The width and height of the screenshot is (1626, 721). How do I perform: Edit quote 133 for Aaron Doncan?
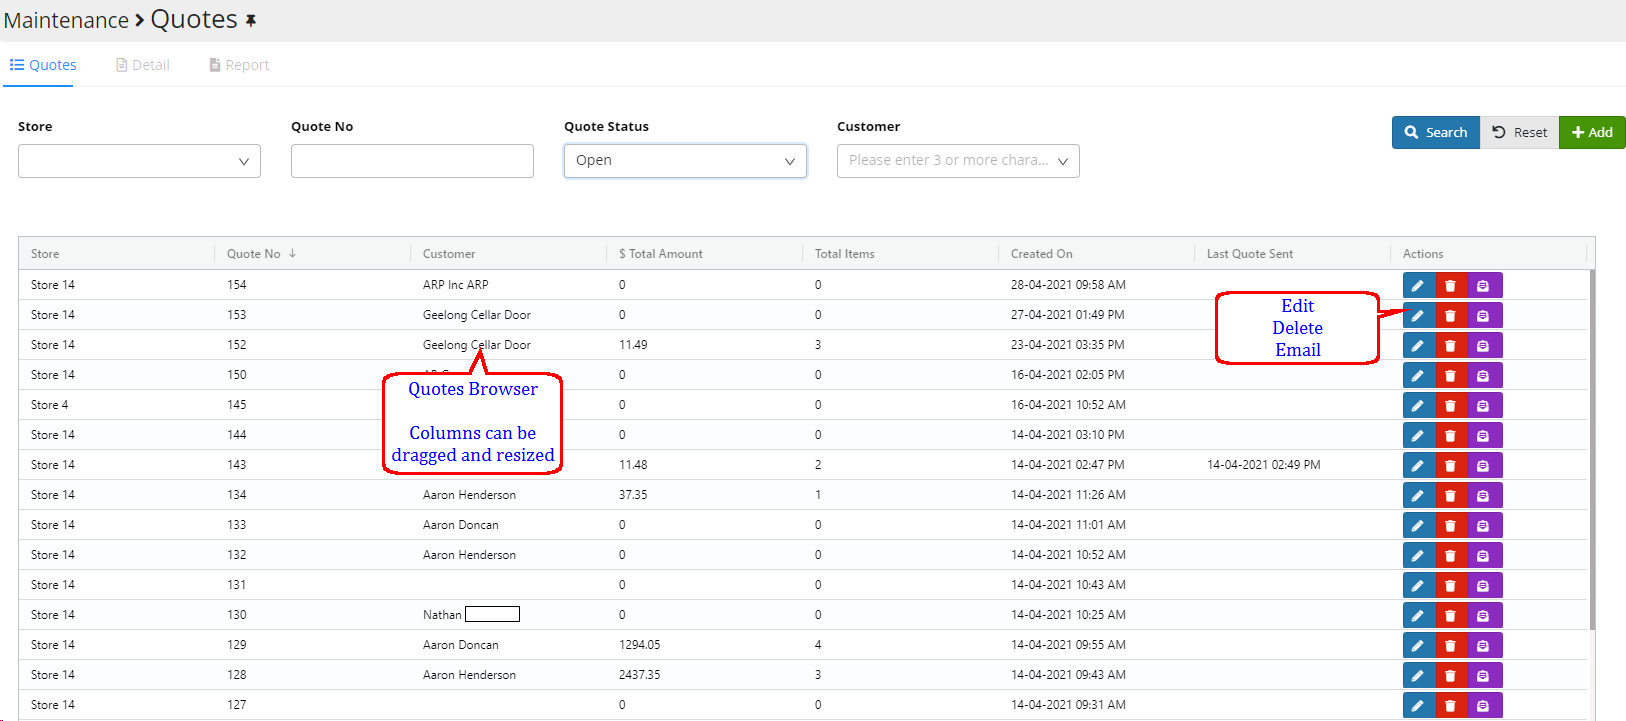(x=1418, y=526)
